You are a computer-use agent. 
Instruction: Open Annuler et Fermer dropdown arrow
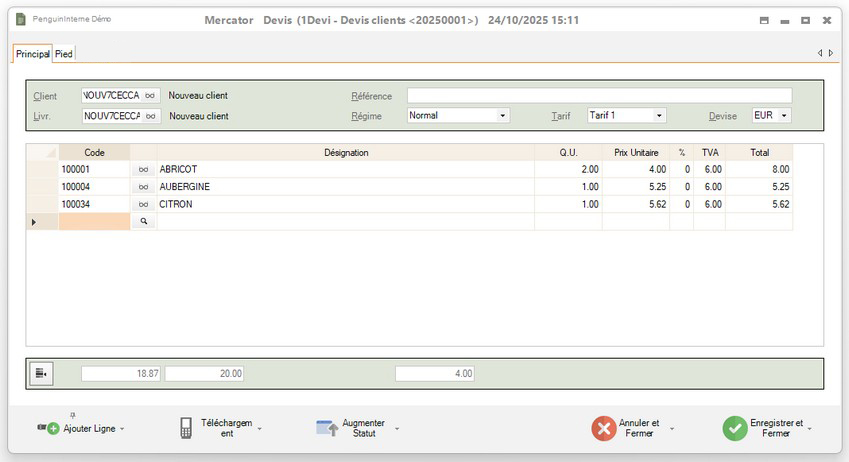[672, 429]
